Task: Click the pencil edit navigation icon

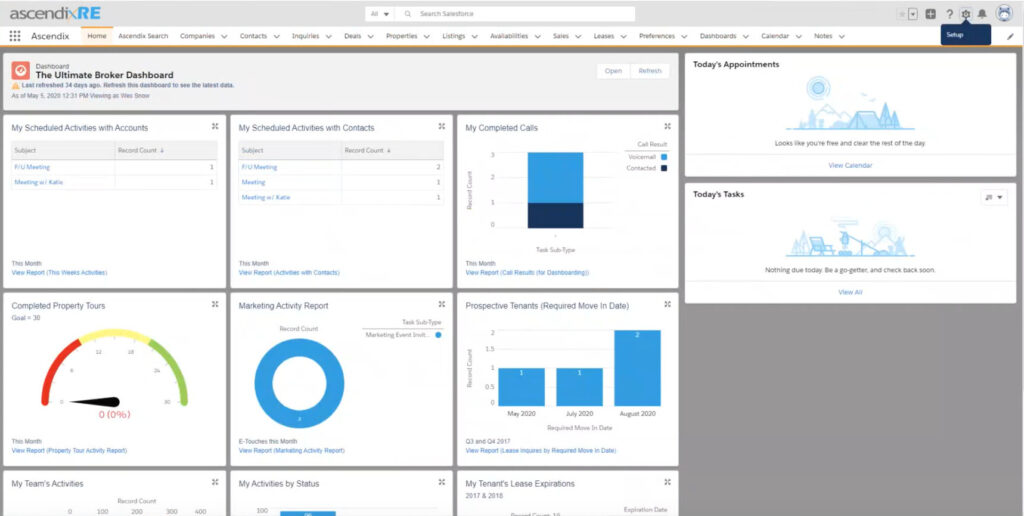Action: coord(1010,37)
